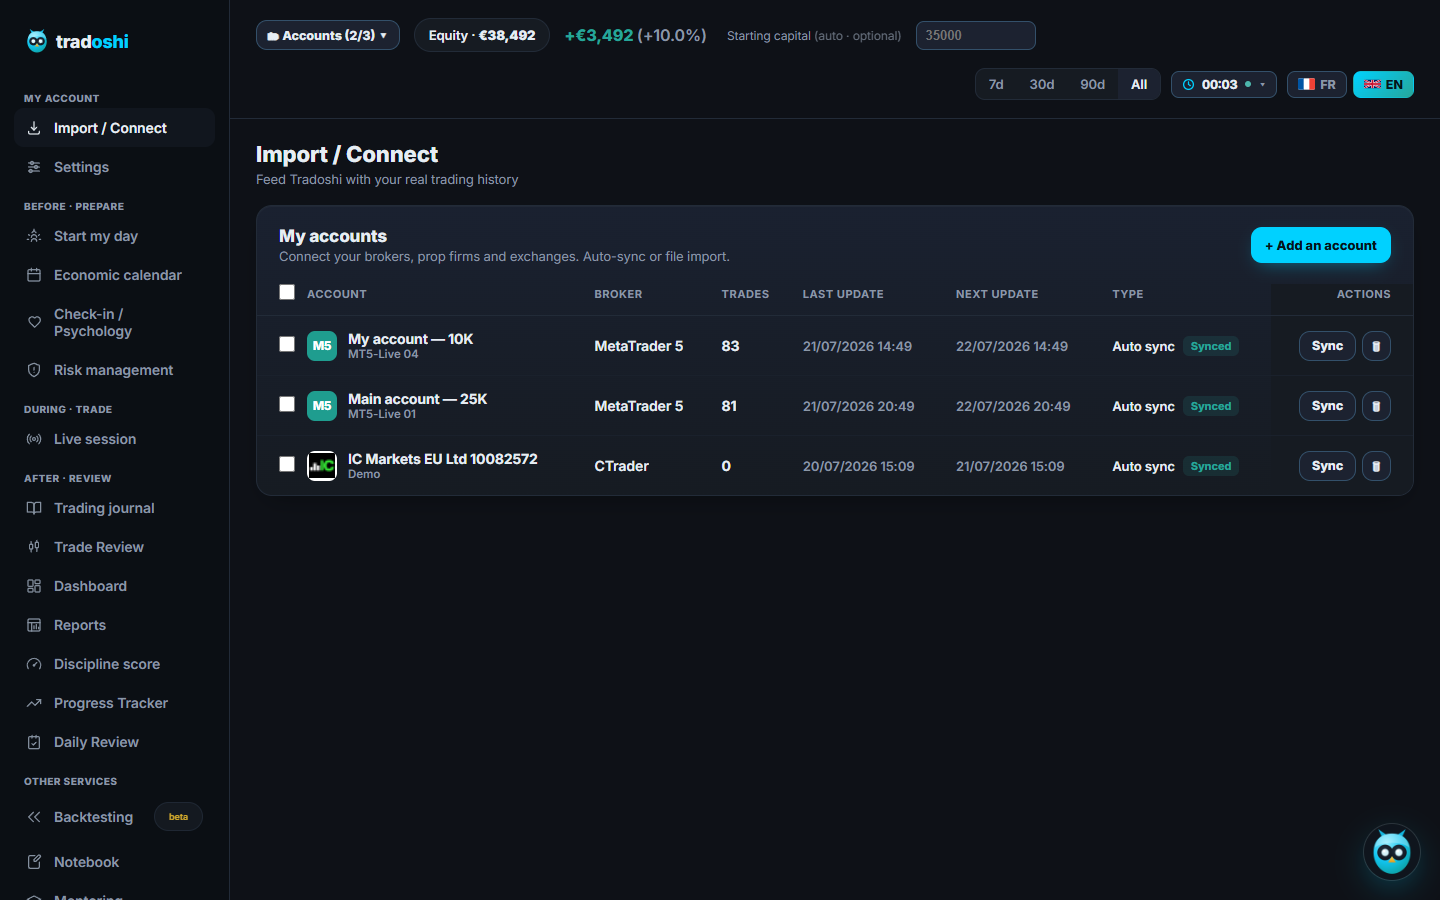
Task: Open the Dashboard page
Action: pyautogui.click(x=115, y=586)
